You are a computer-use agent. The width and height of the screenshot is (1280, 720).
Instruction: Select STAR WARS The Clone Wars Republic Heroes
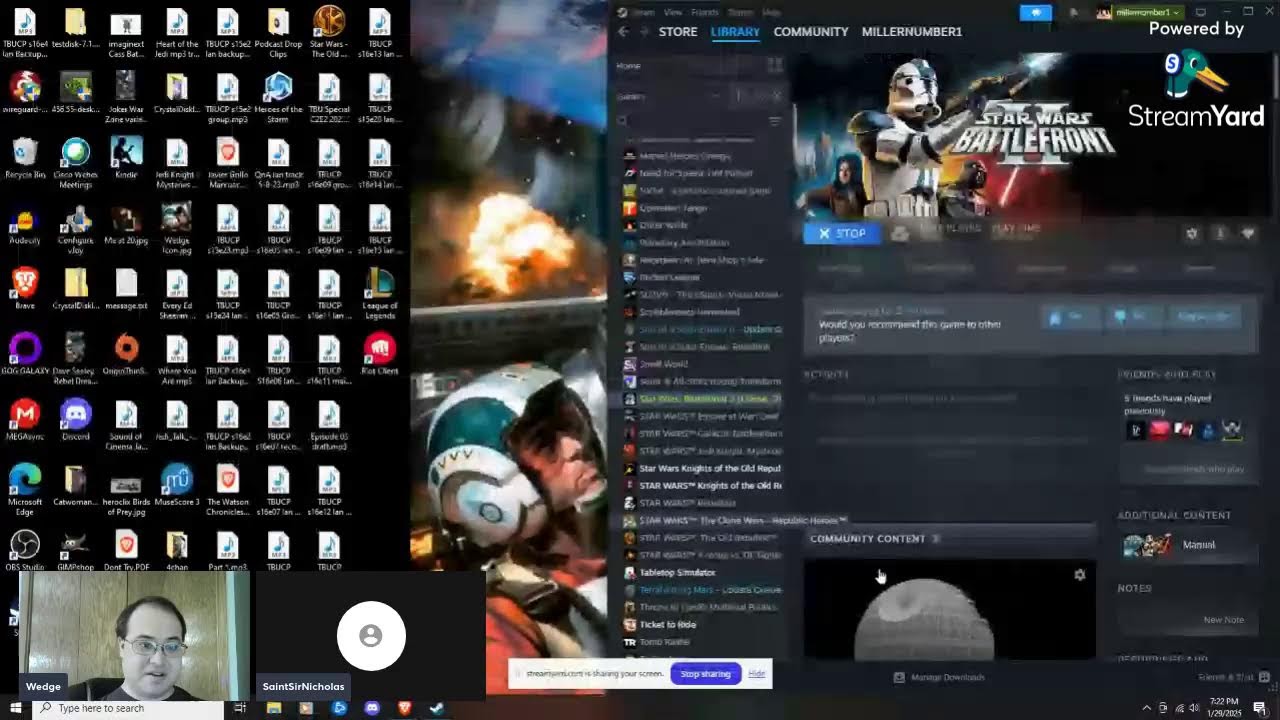point(742,520)
